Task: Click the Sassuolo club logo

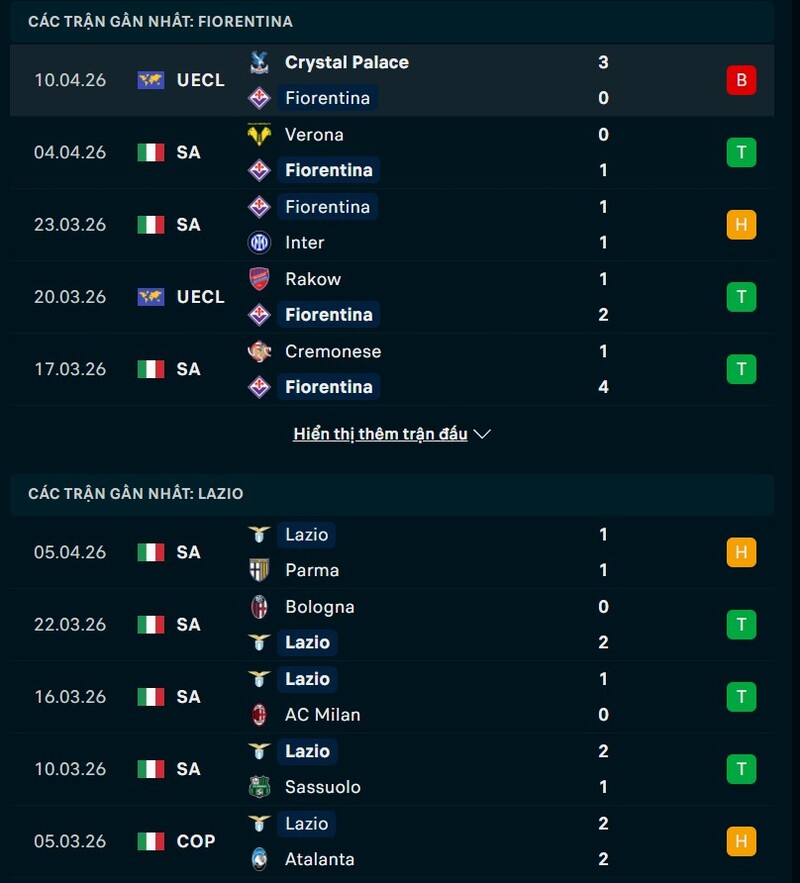Action: [258, 786]
